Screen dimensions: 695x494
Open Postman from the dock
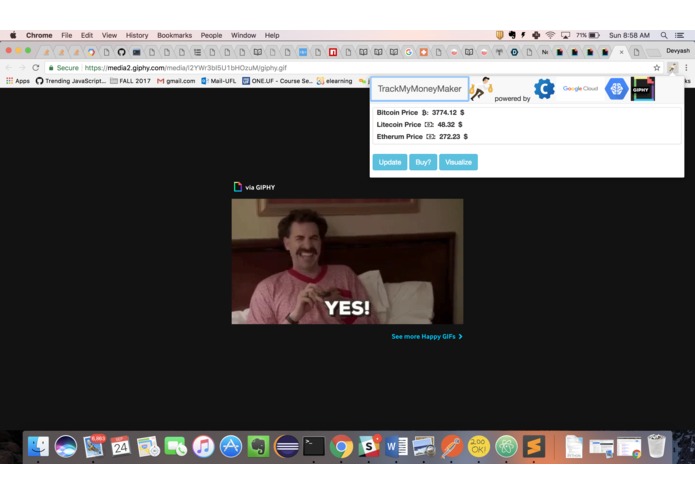451,446
